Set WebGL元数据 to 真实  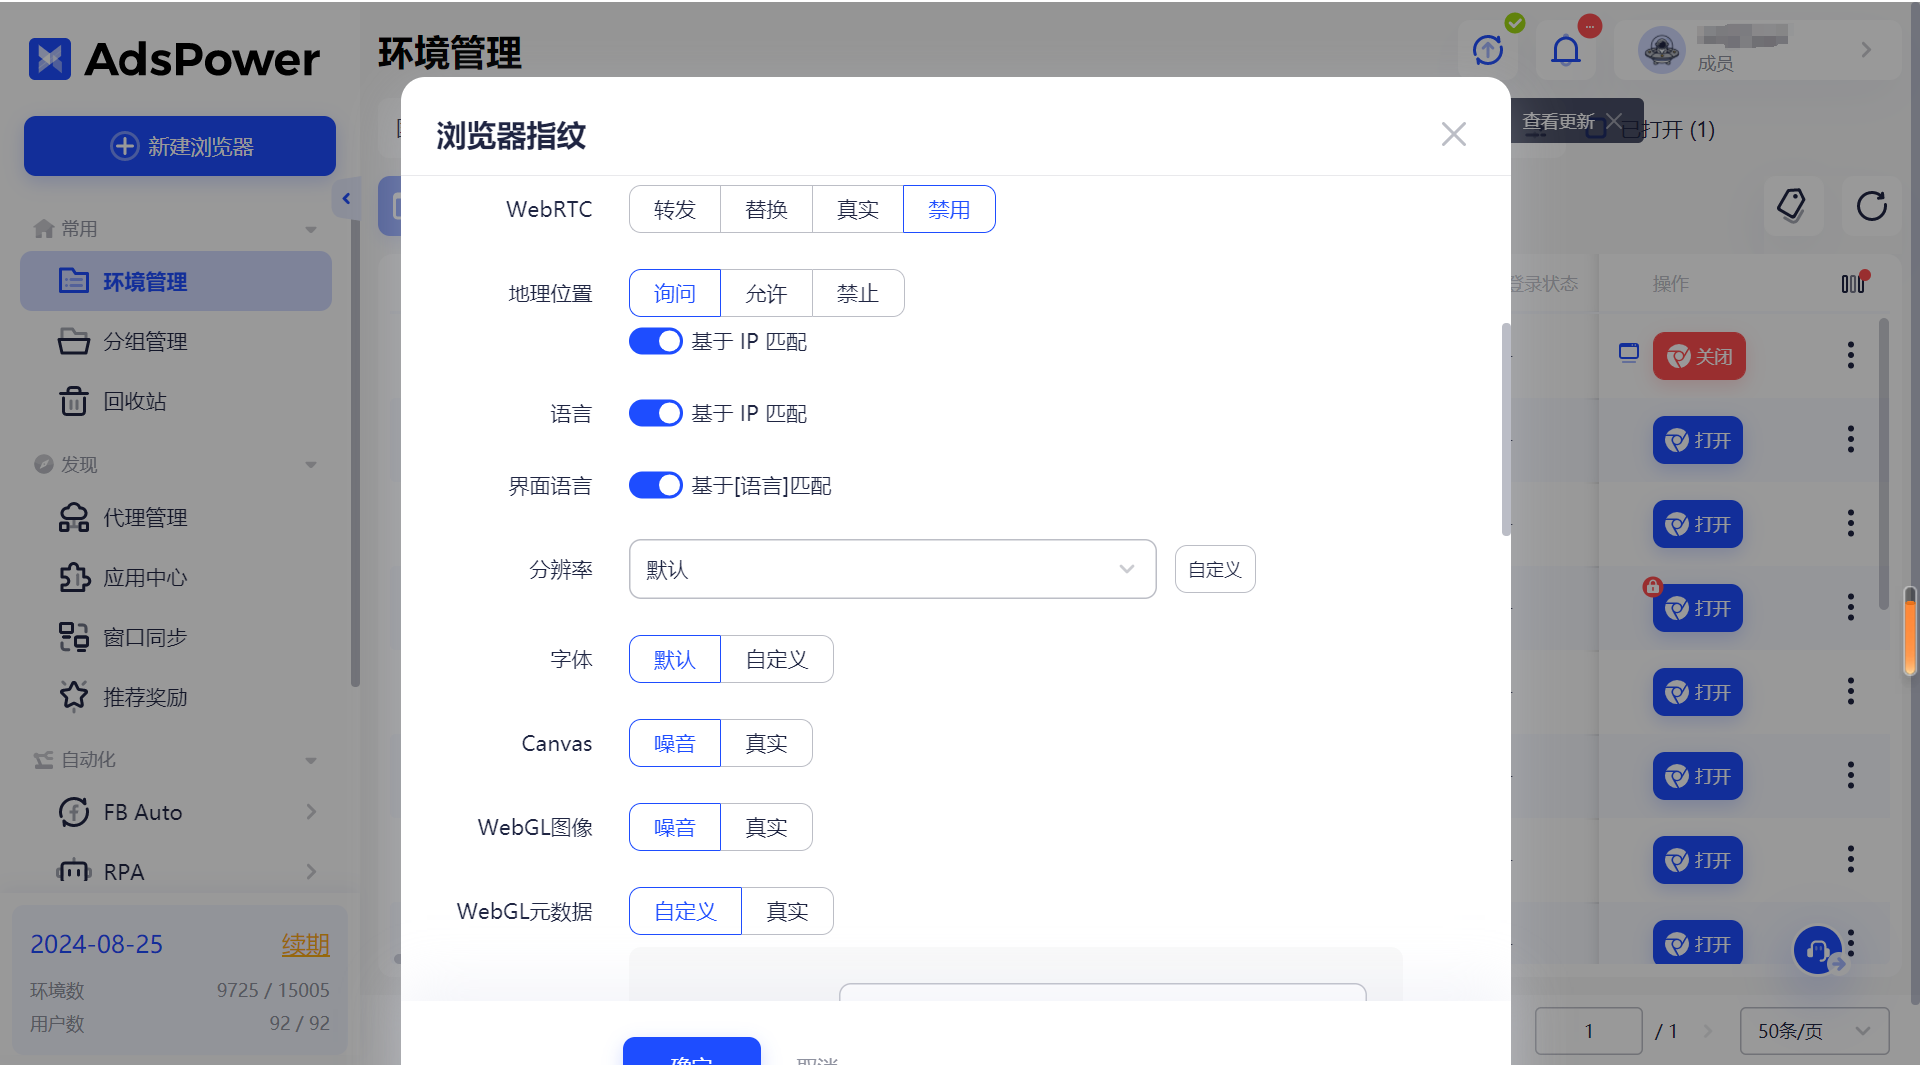tap(787, 911)
